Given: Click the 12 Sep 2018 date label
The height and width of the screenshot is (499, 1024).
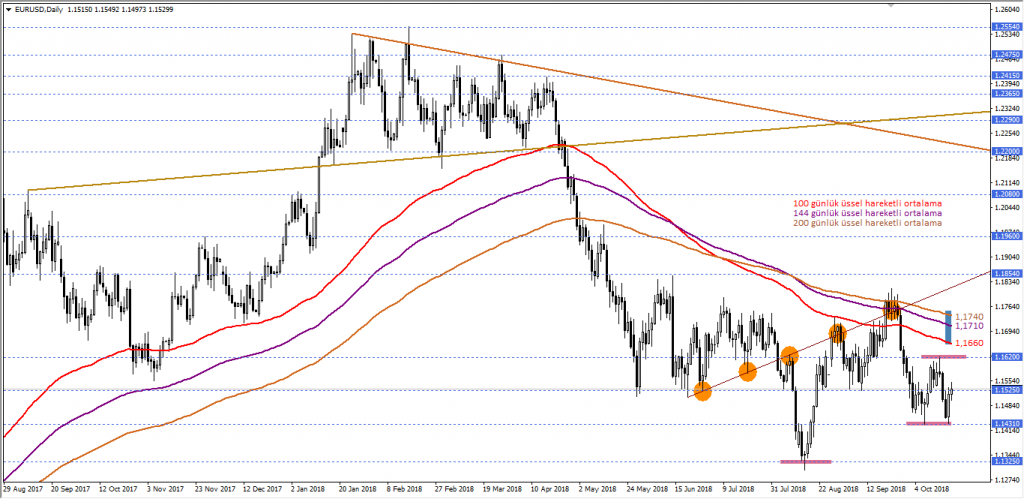Looking at the screenshot, I should (885, 488).
